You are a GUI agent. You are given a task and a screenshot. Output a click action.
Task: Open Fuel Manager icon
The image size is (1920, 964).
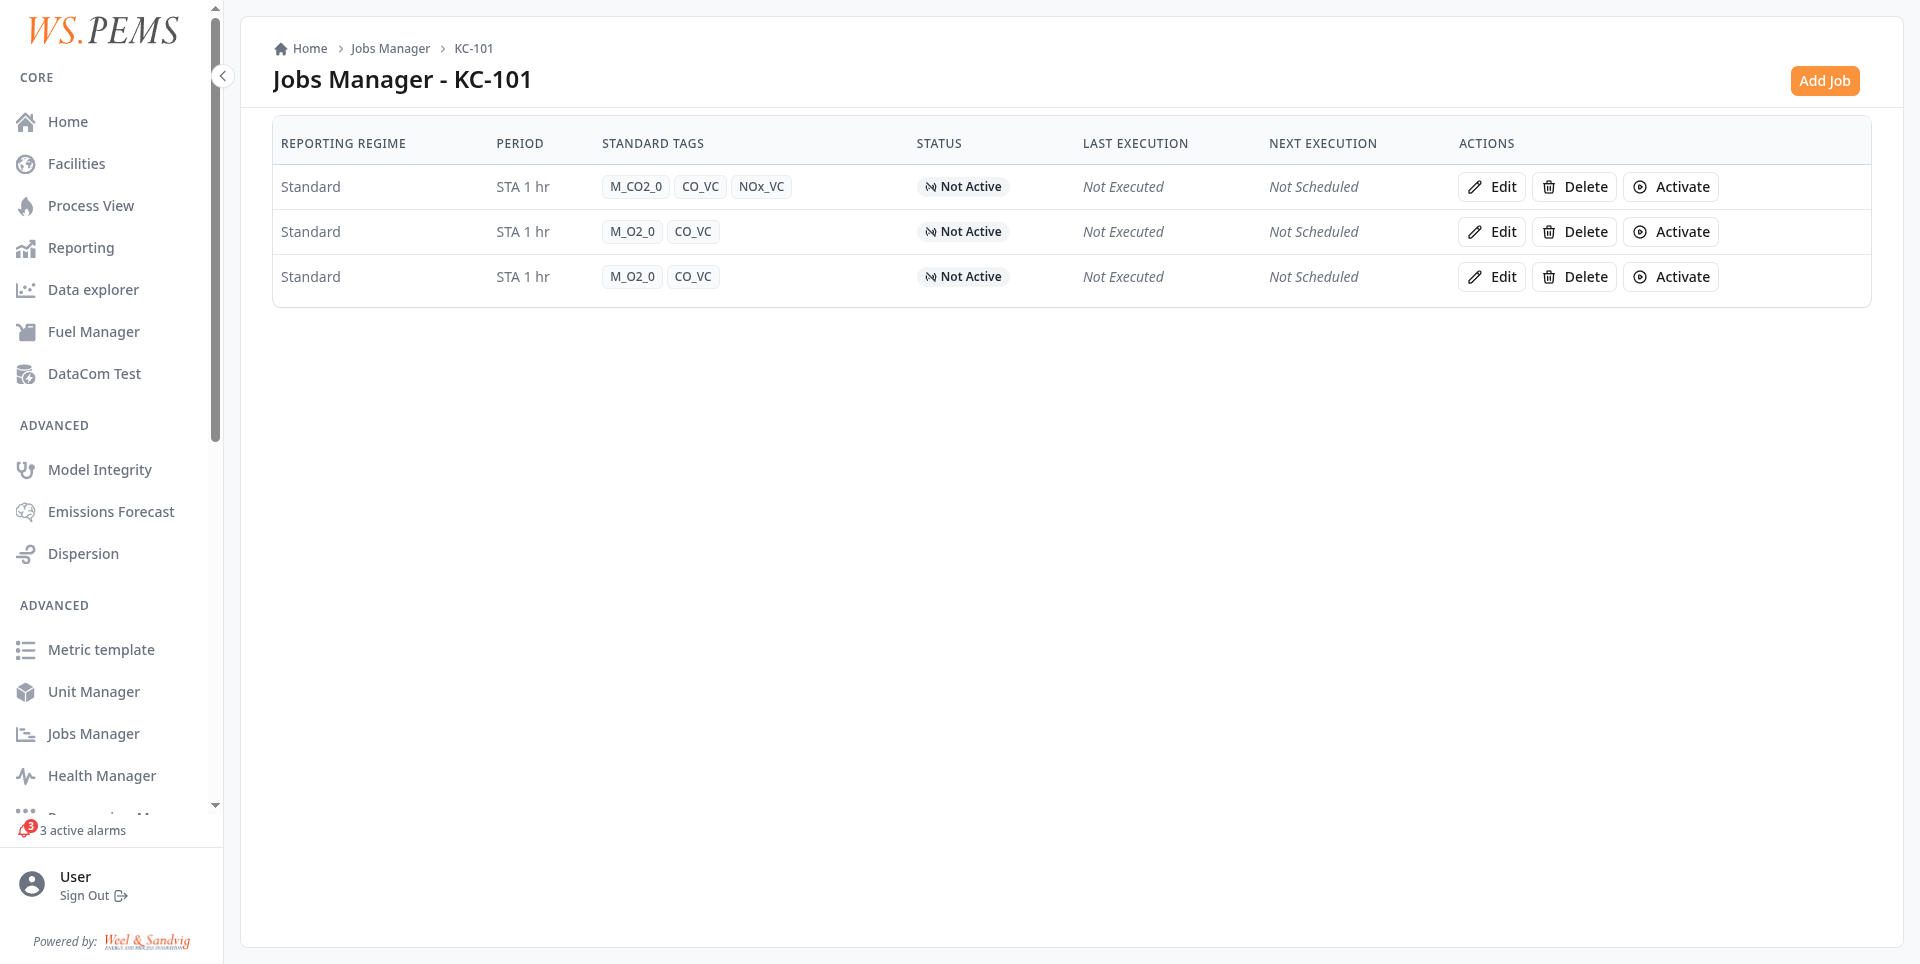coord(26,332)
